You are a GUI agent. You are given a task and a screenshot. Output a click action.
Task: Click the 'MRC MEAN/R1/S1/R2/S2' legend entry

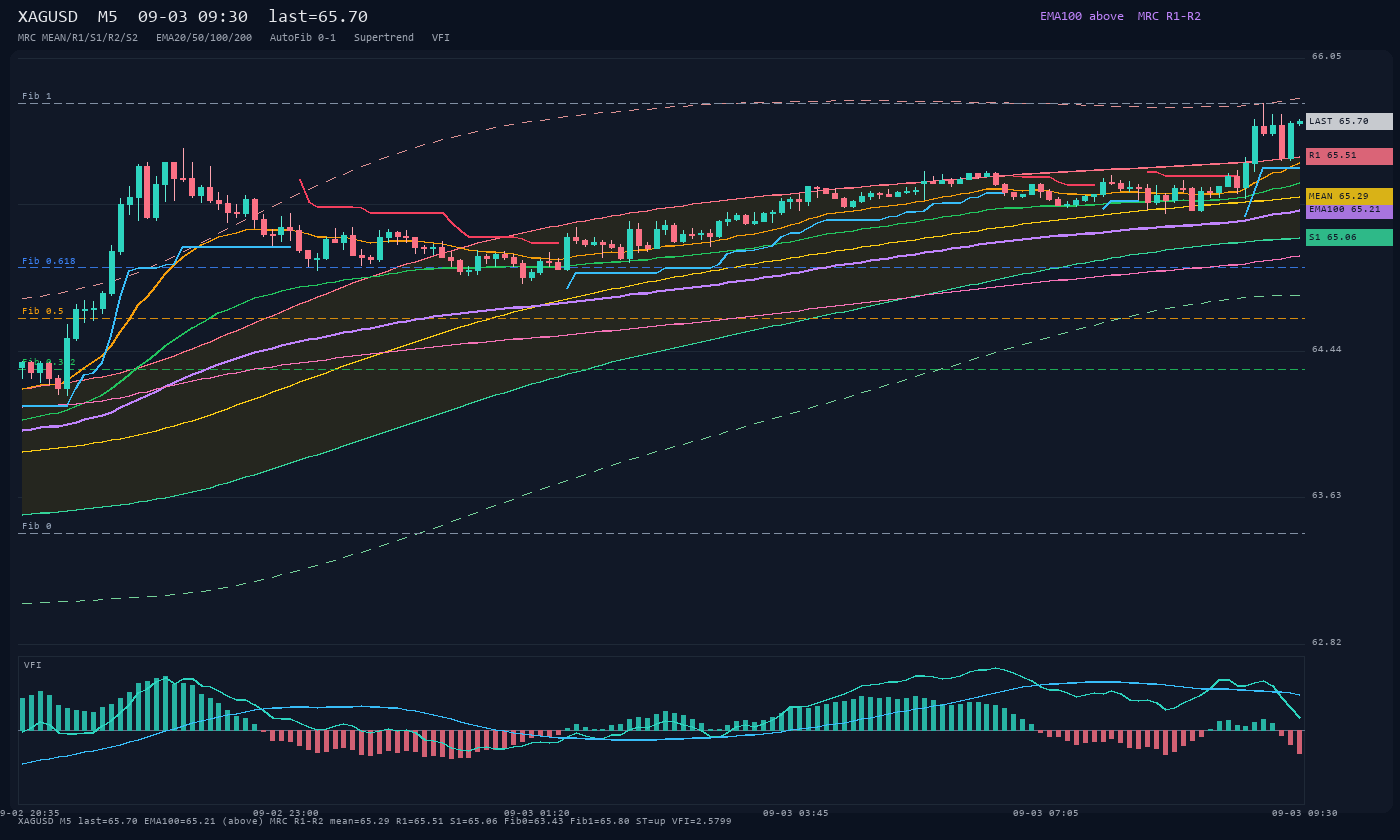[x=78, y=38]
